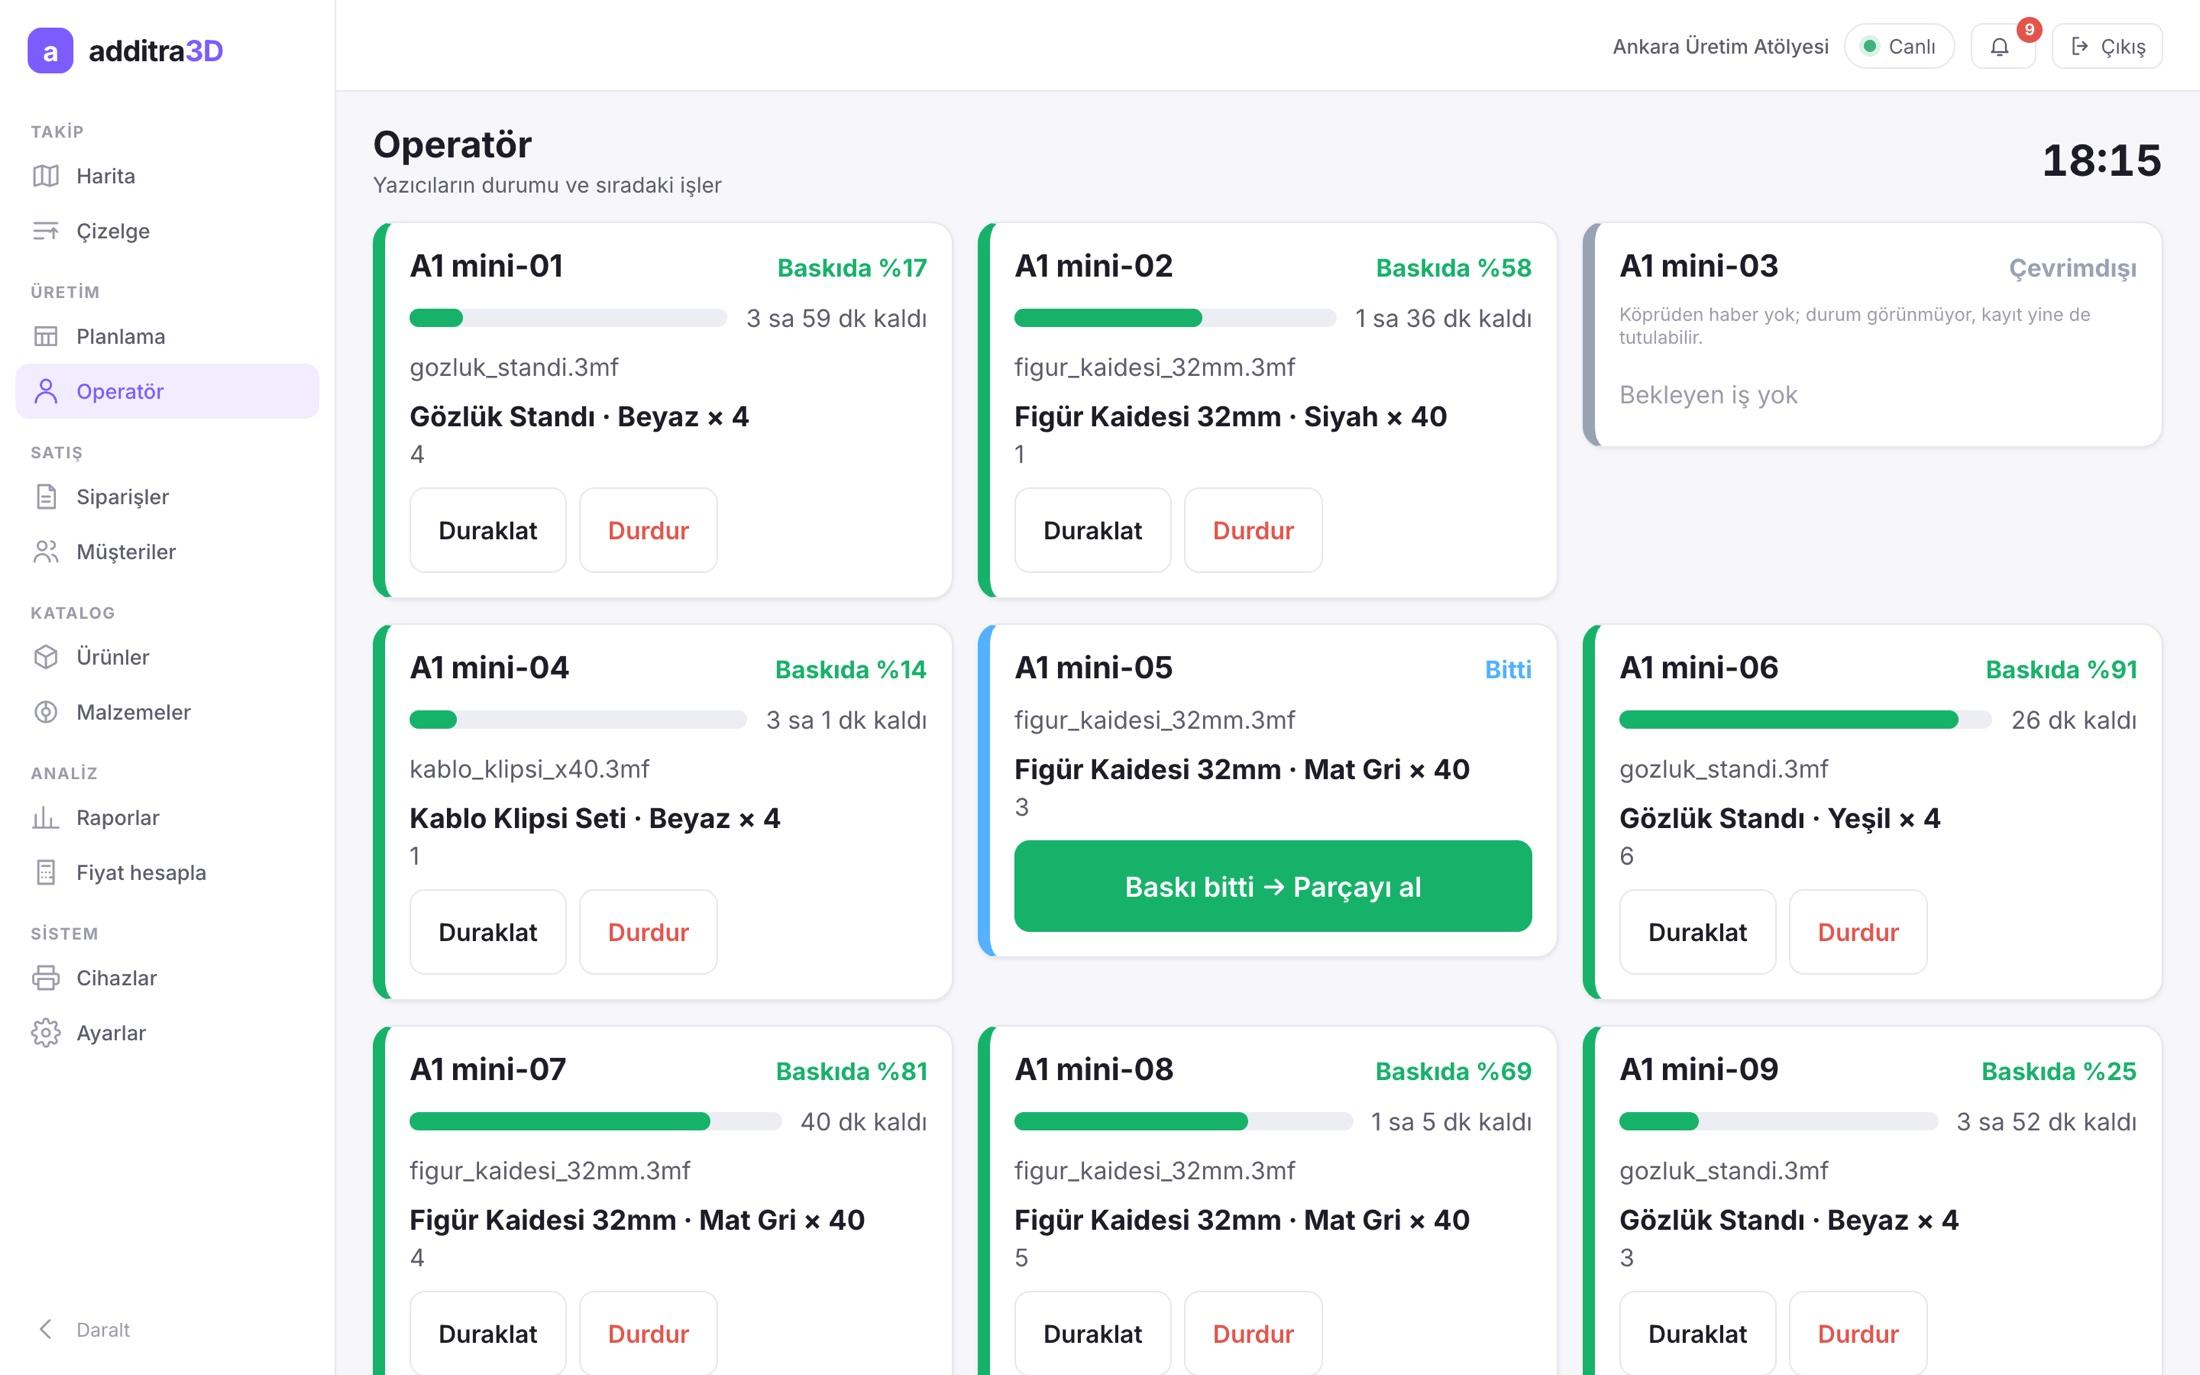Viewport: 2200px width, 1375px height.
Task: Click 1 sa 5 dk kaldı text
Action: coord(1451,1122)
